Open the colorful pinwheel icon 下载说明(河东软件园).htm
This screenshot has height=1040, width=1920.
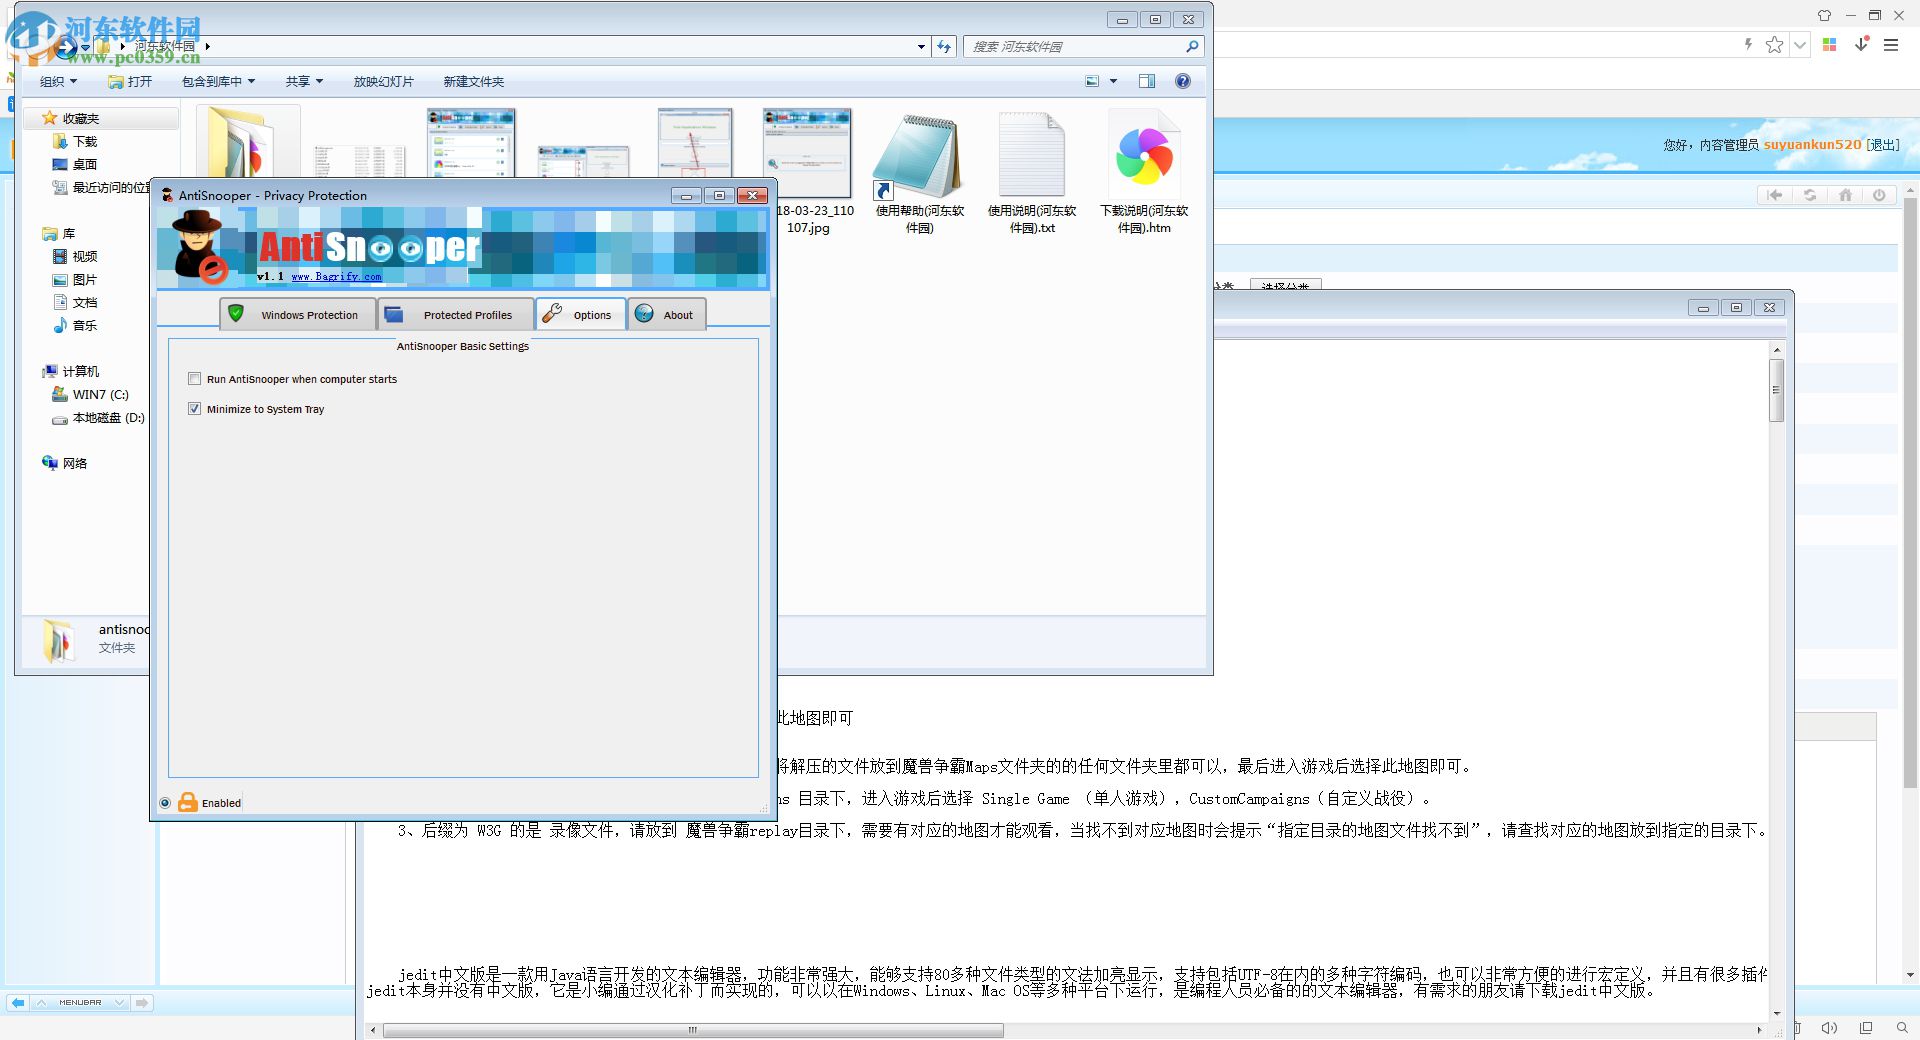pos(1142,155)
